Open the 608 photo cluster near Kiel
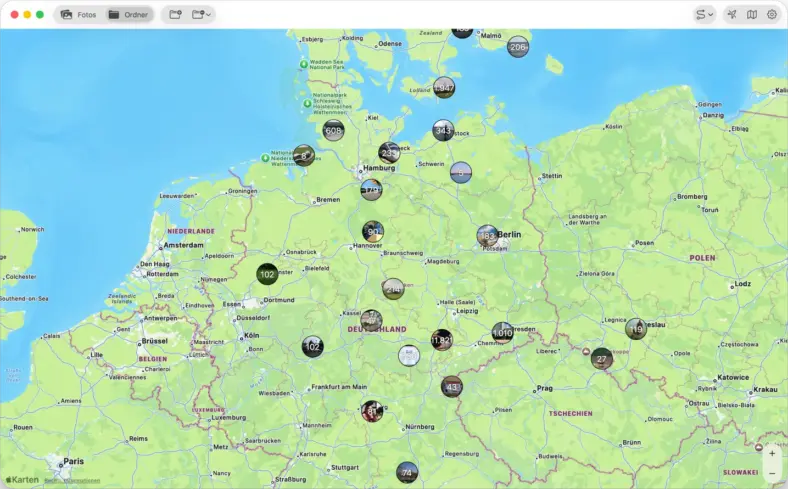Viewport: 788px width, 489px height. [334, 131]
